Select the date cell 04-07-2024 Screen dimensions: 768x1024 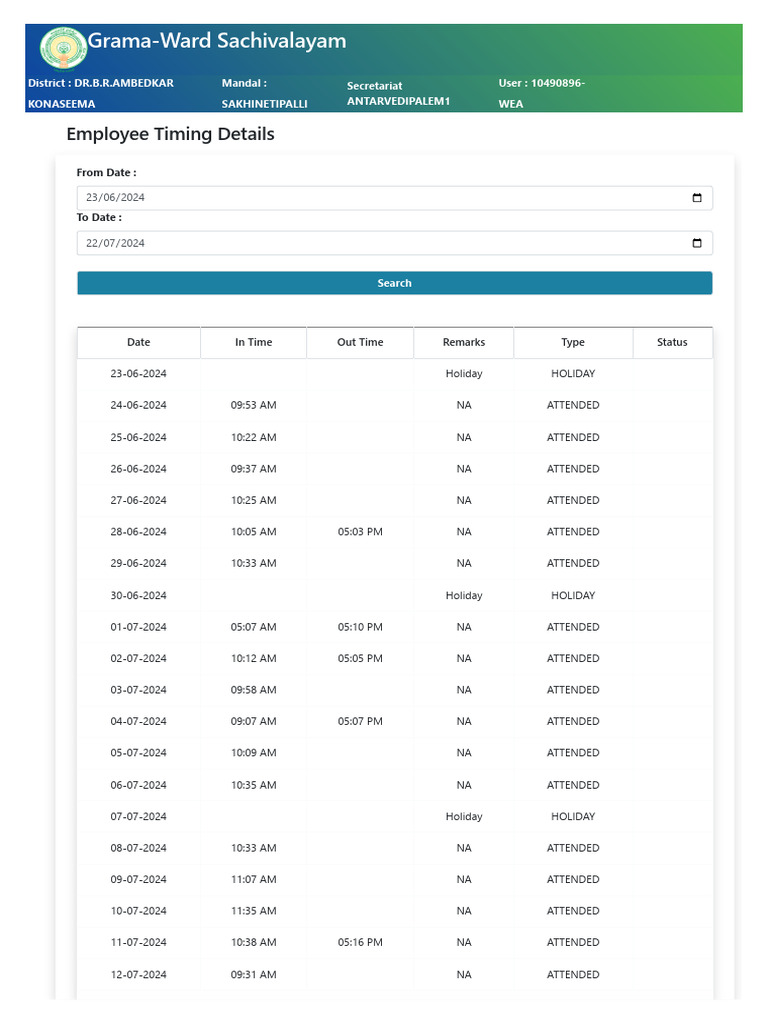138,721
